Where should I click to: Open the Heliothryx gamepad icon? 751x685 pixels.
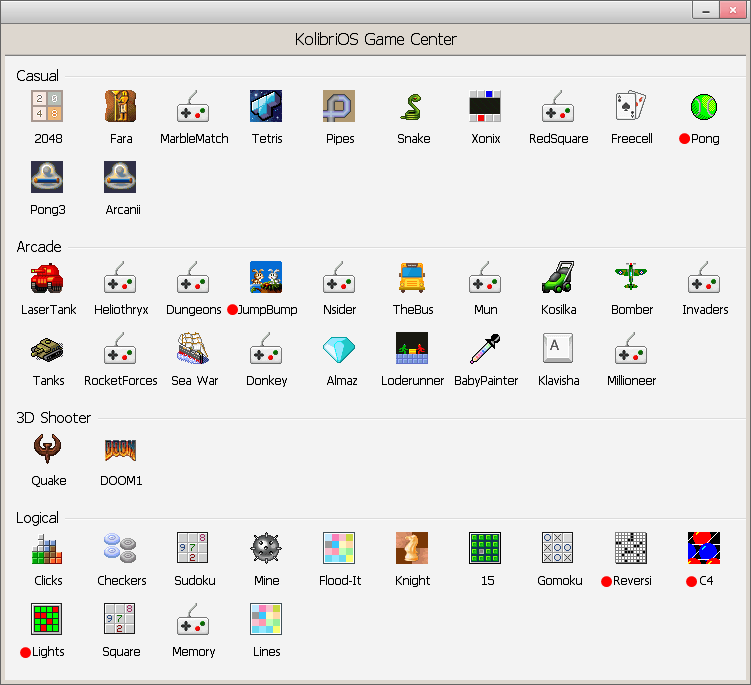(x=120, y=277)
